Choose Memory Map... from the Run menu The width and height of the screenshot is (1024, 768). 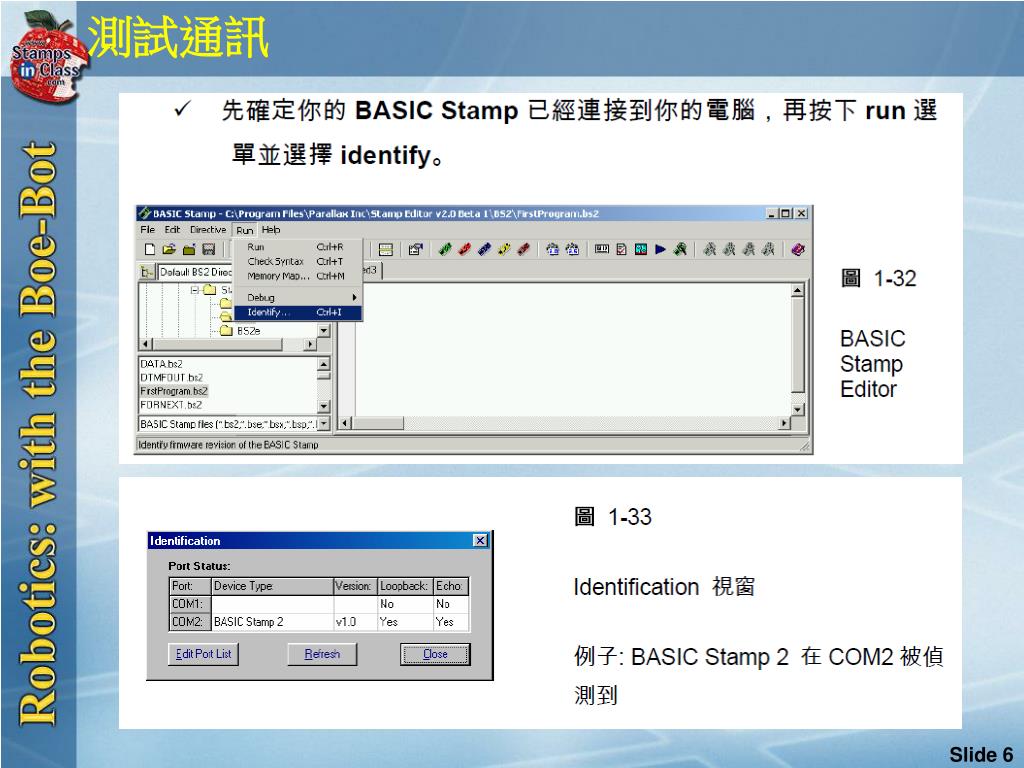(297, 276)
